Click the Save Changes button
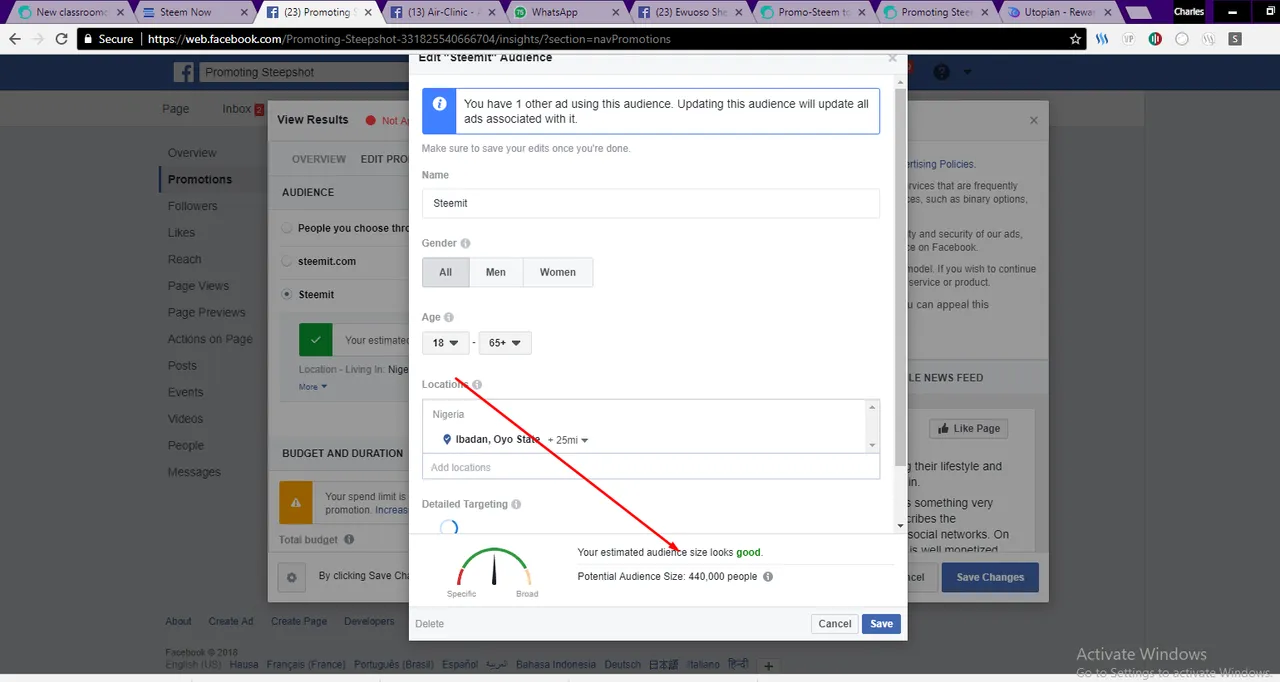1280x682 pixels. point(990,577)
